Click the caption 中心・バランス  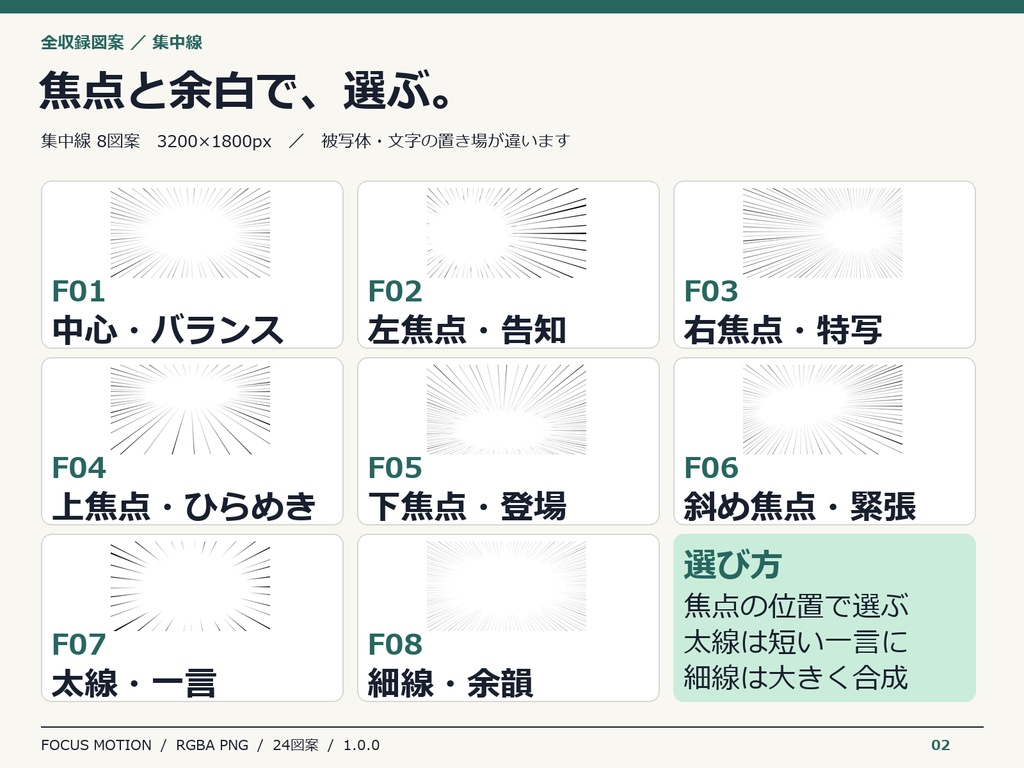[x=168, y=330]
